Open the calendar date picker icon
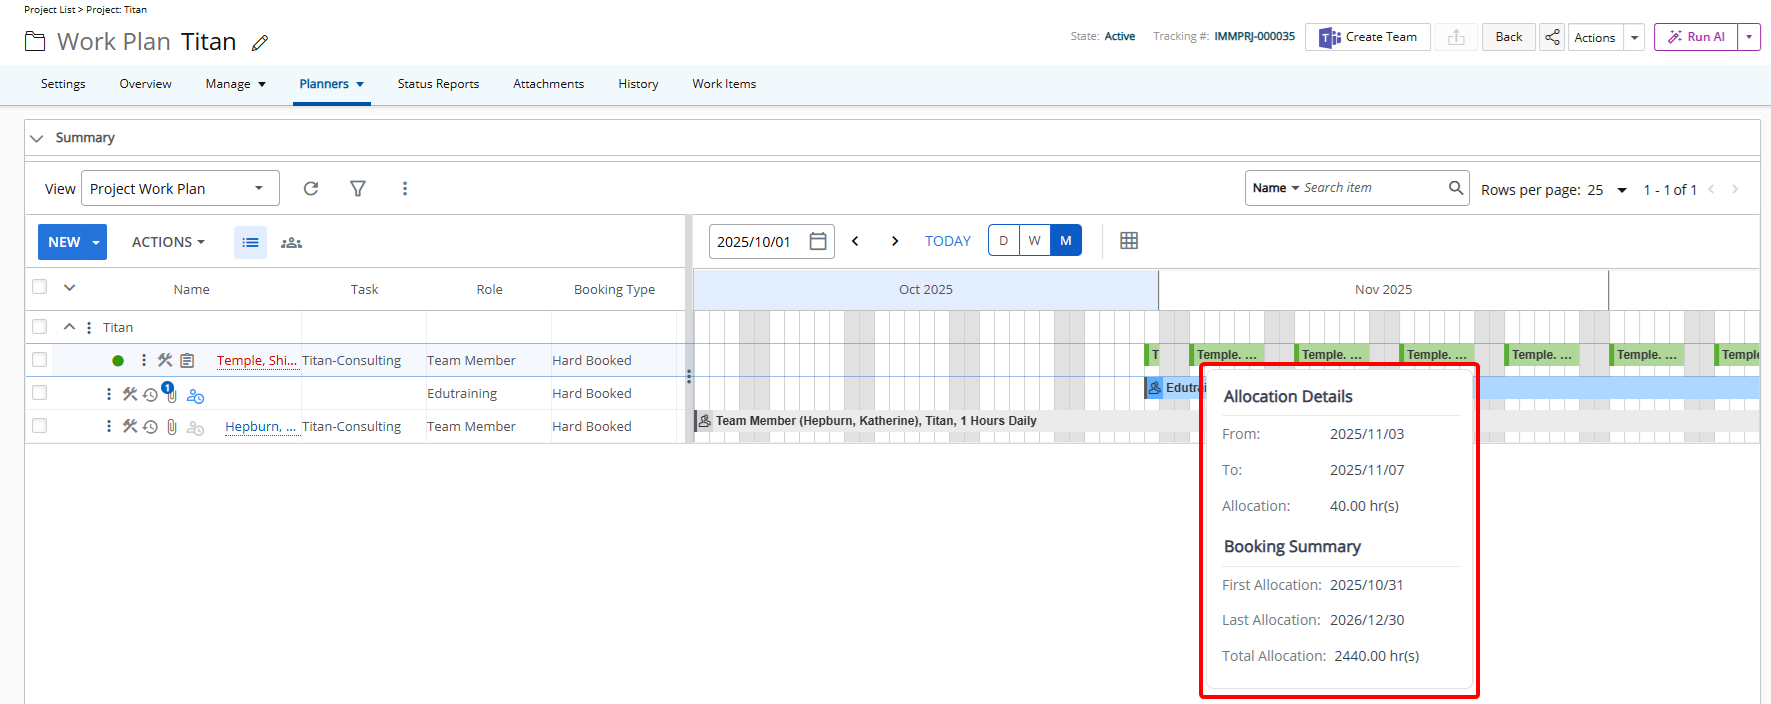Screen dimensions: 1771x704 [x=818, y=241]
